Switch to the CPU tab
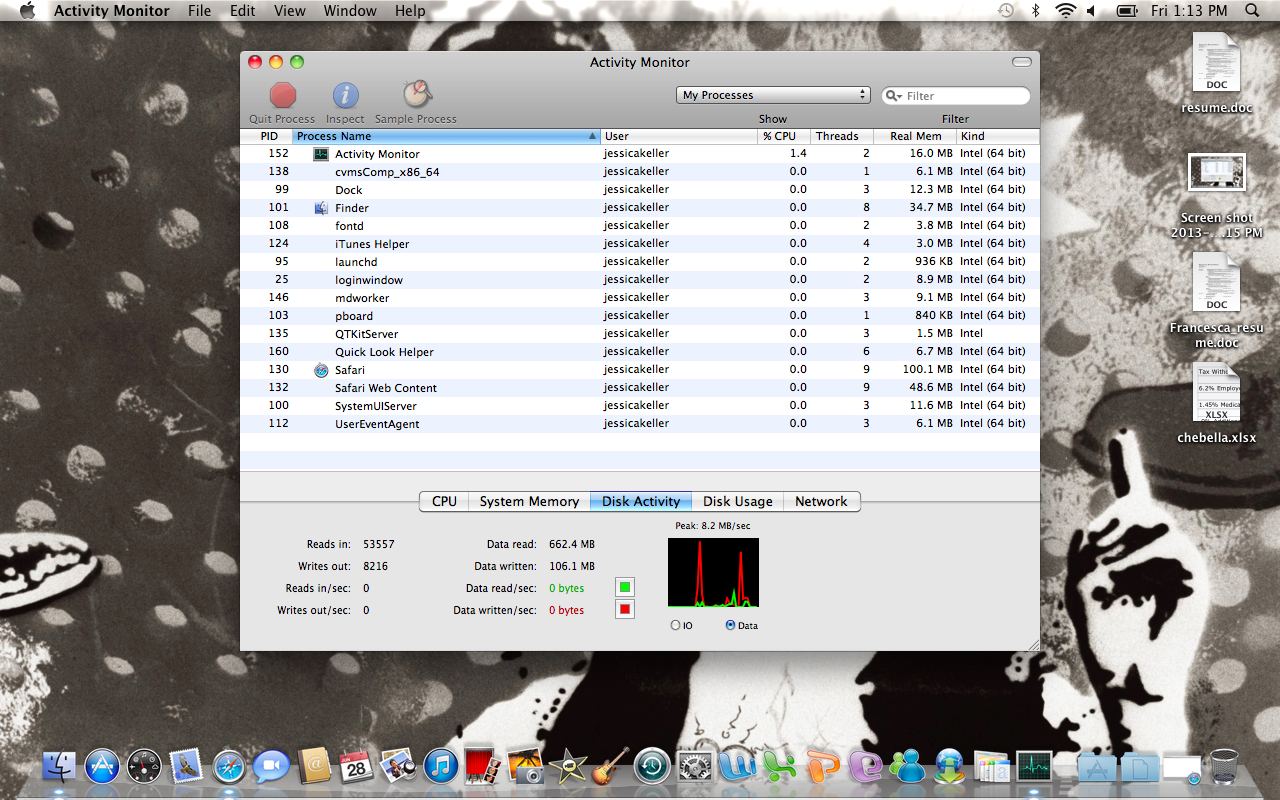This screenshot has width=1280, height=800. 444,502
